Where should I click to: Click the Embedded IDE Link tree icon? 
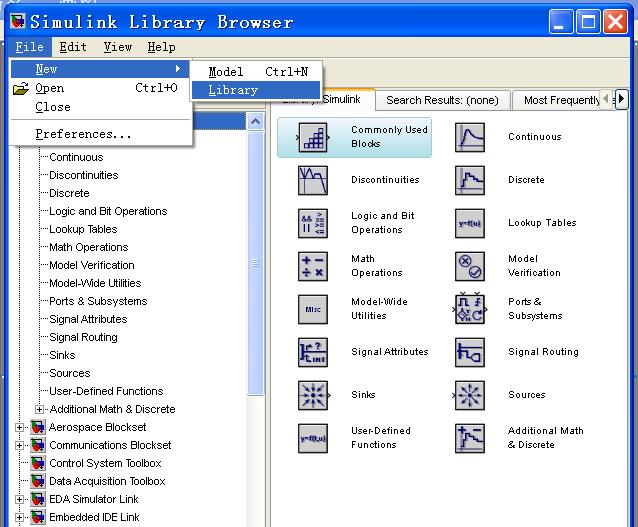point(38,517)
